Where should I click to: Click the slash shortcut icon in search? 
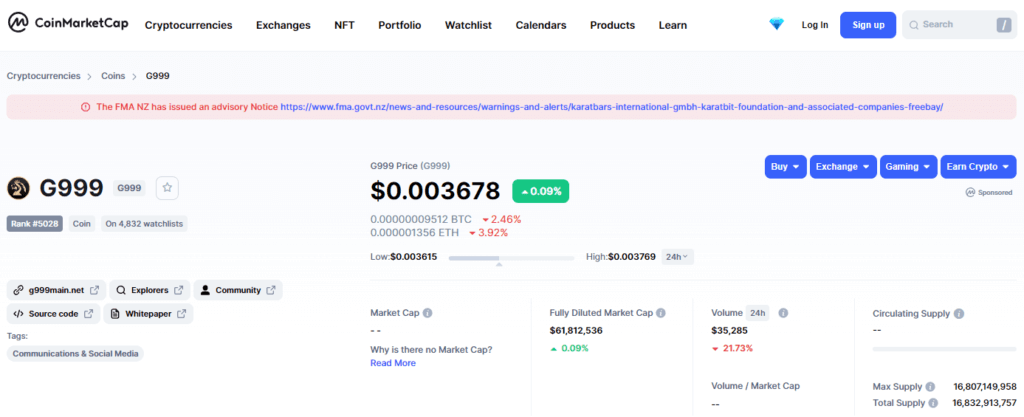coord(1004,25)
